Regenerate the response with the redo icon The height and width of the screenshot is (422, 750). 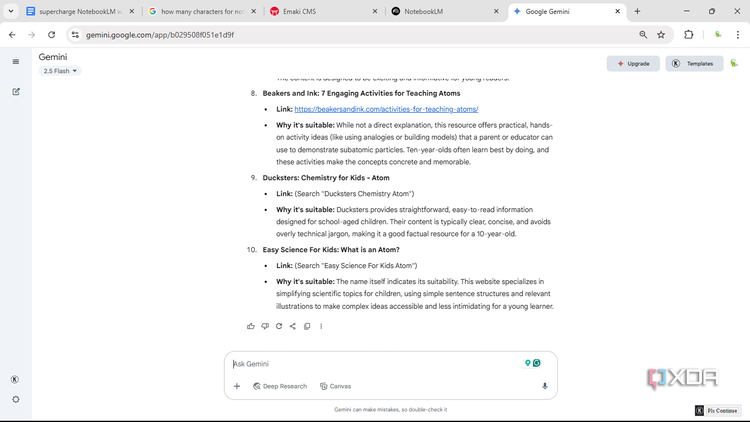click(x=279, y=326)
